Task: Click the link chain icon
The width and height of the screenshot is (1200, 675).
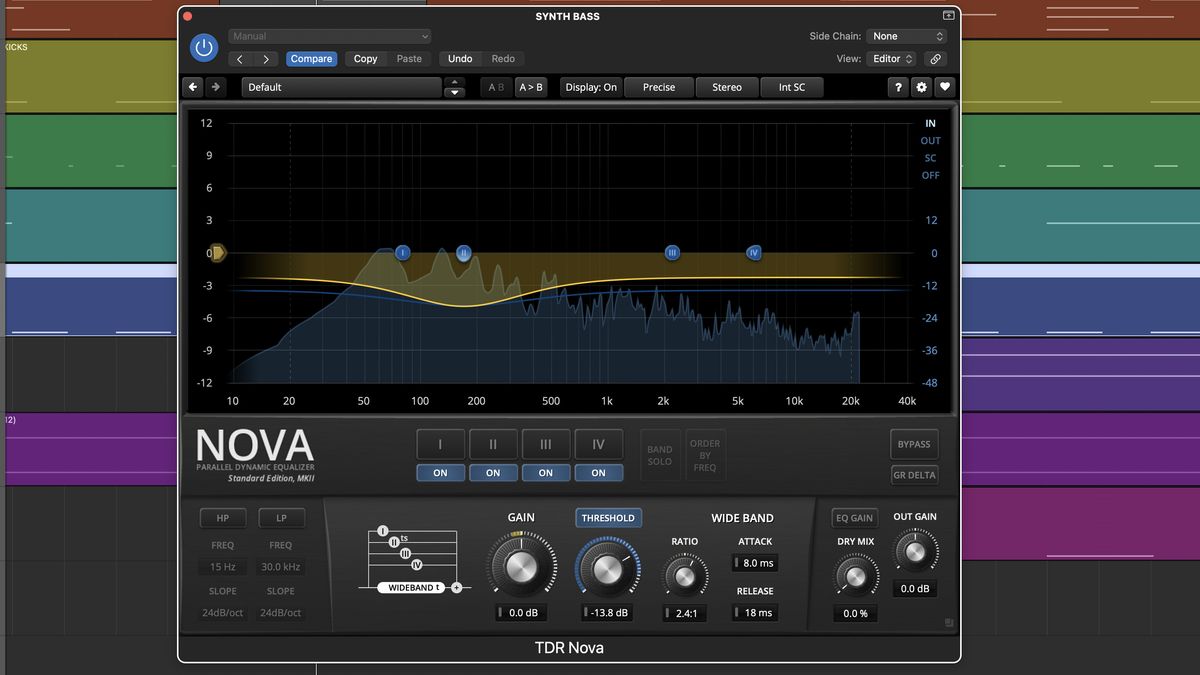Action: (935, 59)
